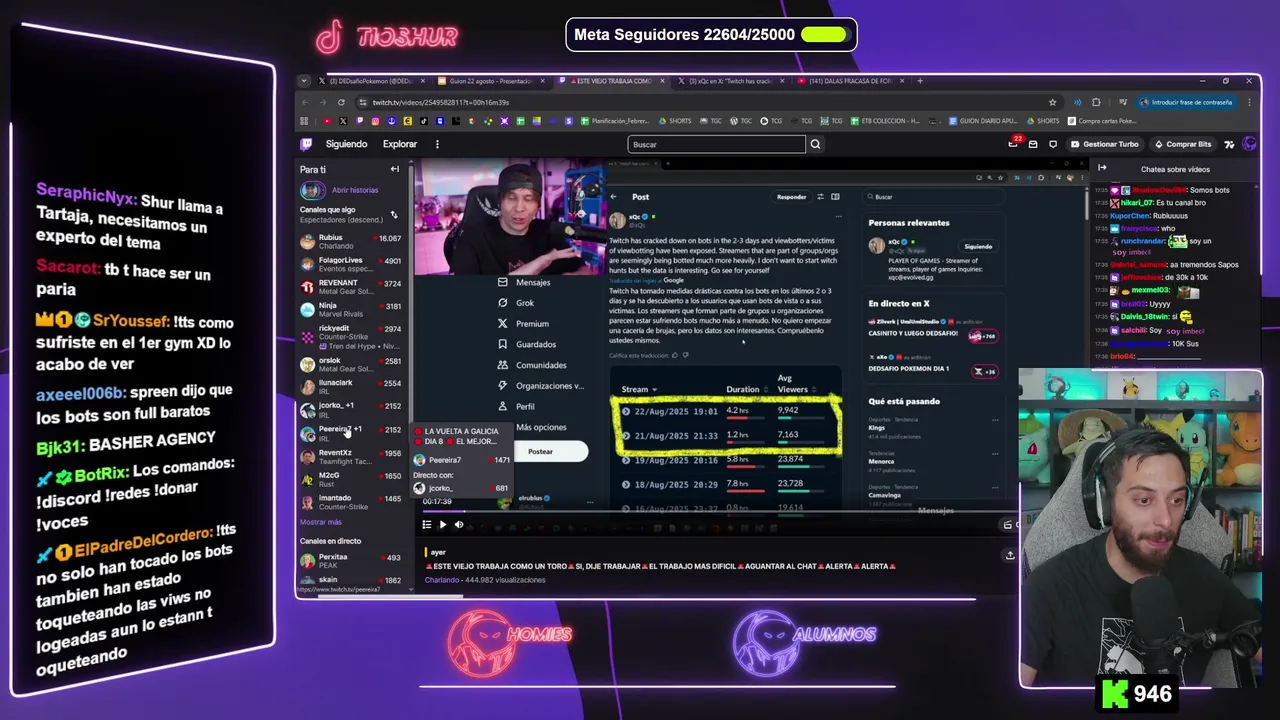Open Perxitaa channel under Canales en directo
This screenshot has width=1280, height=720.
point(351,561)
